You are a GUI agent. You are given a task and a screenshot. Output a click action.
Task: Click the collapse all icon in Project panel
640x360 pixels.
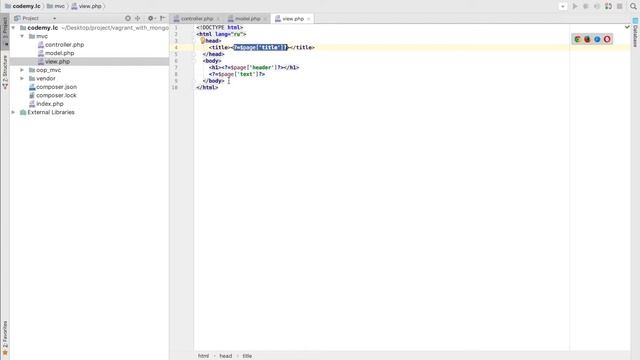coord(138,18)
